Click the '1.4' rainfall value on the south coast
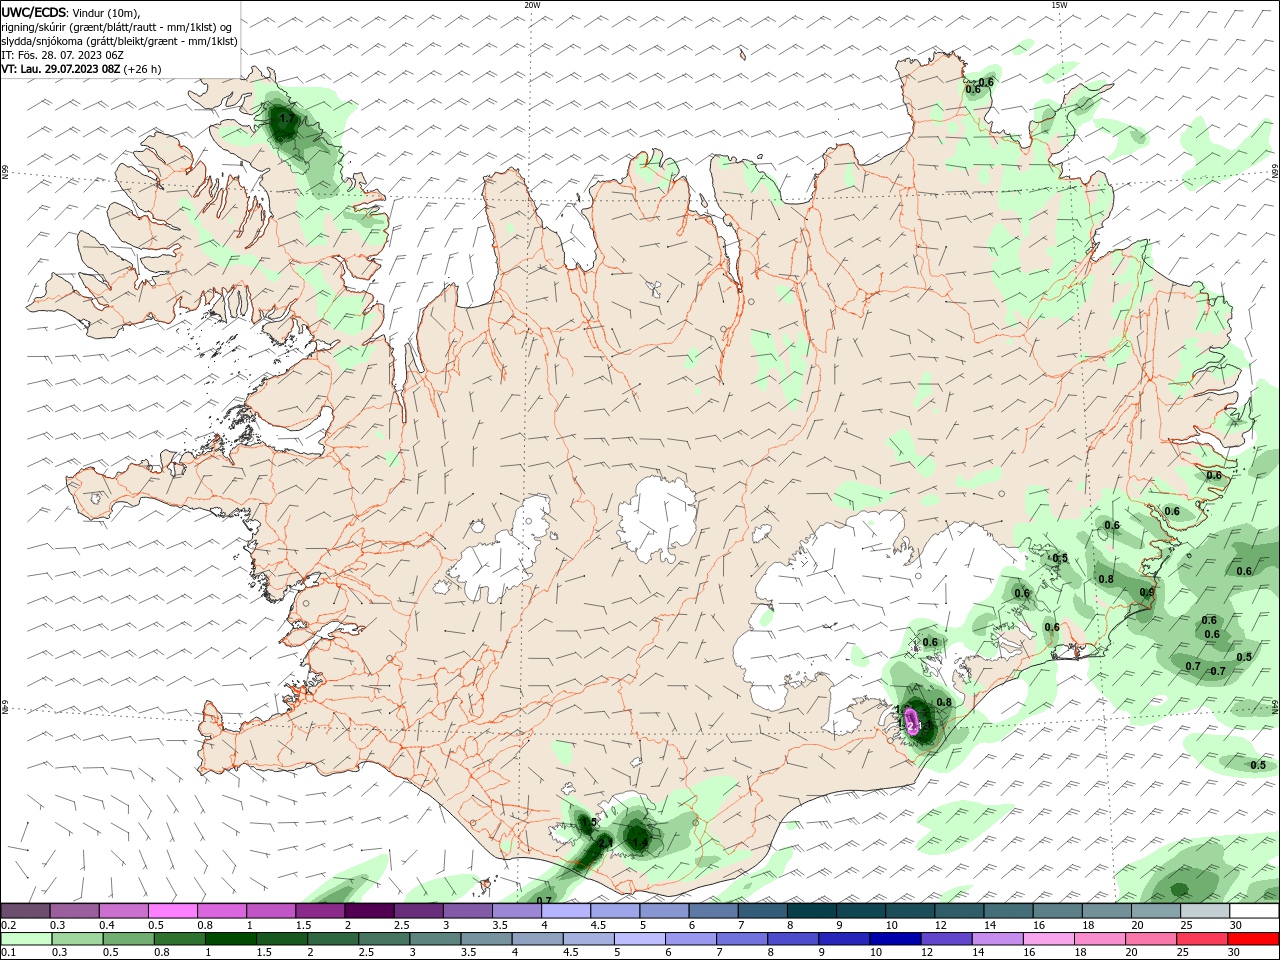The width and height of the screenshot is (1280, 960). pyautogui.click(x=640, y=844)
